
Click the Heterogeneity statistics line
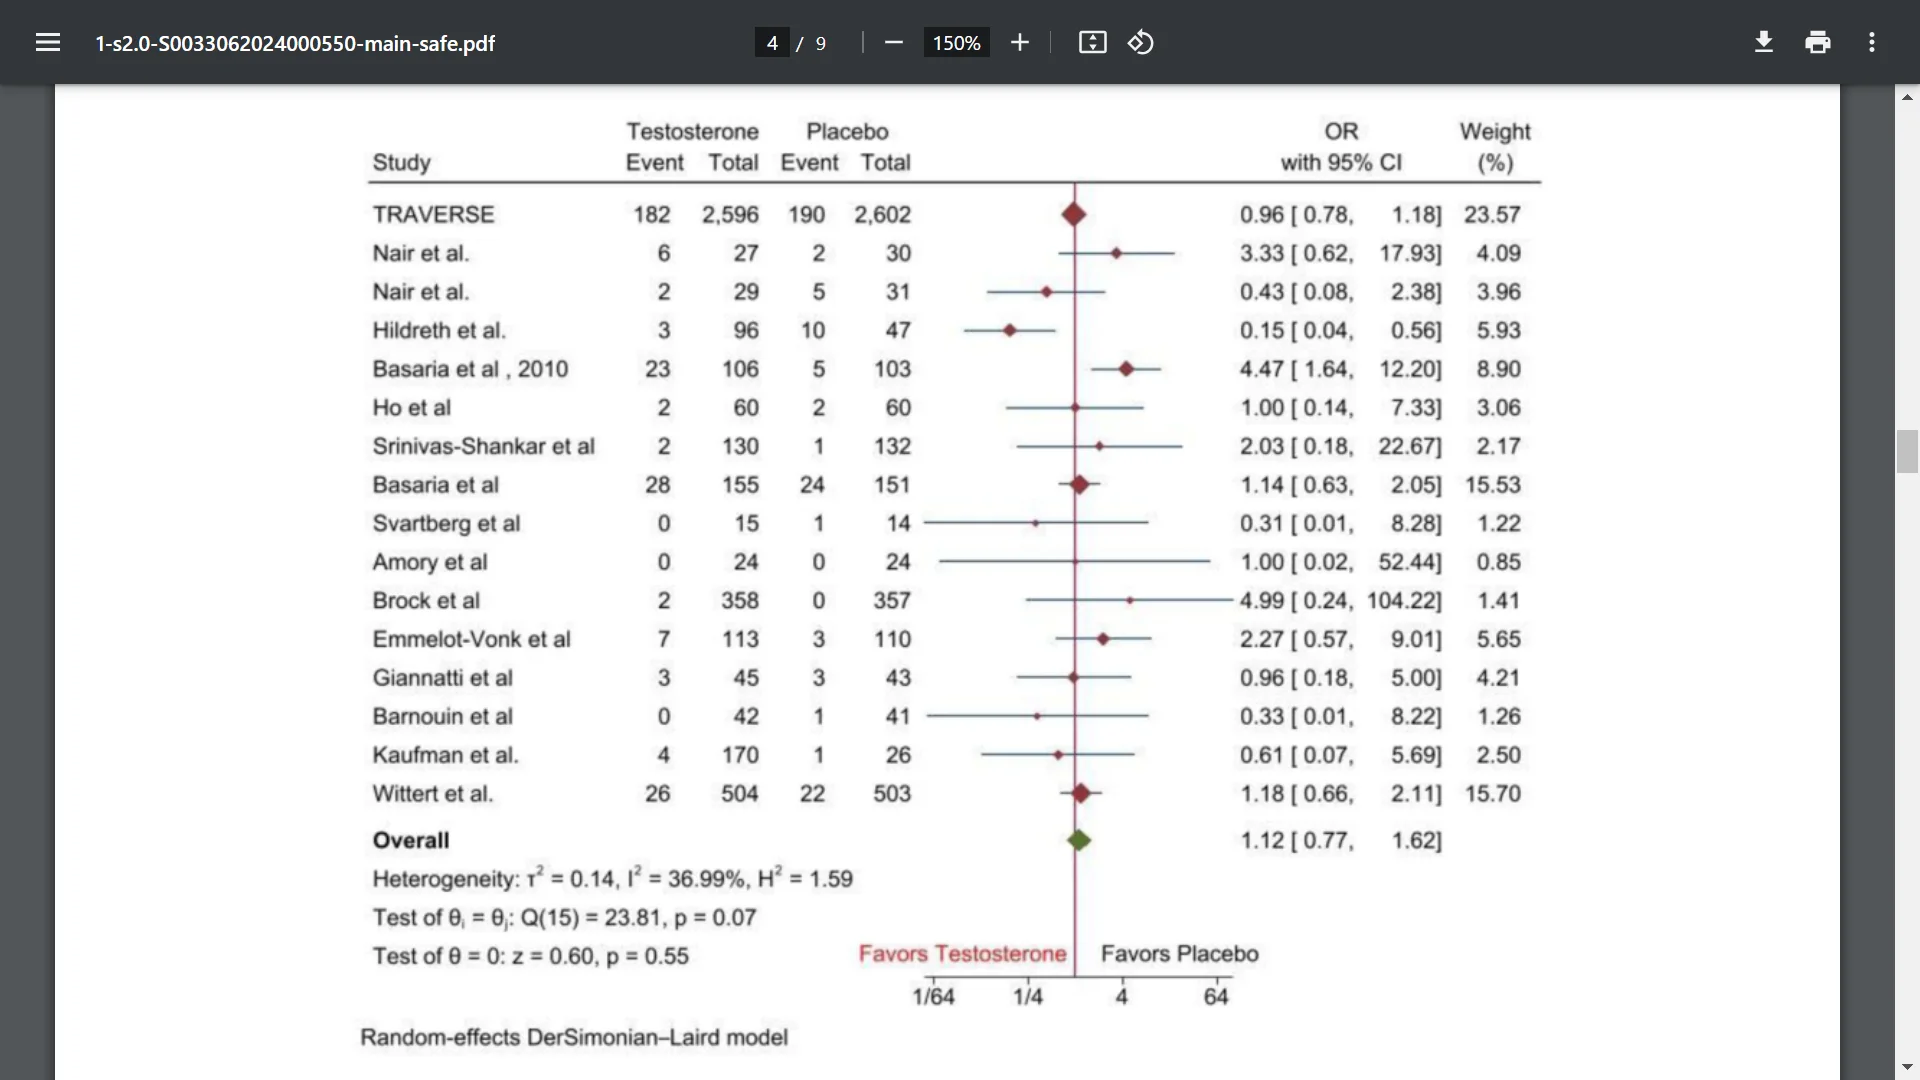tap(612, 878)
